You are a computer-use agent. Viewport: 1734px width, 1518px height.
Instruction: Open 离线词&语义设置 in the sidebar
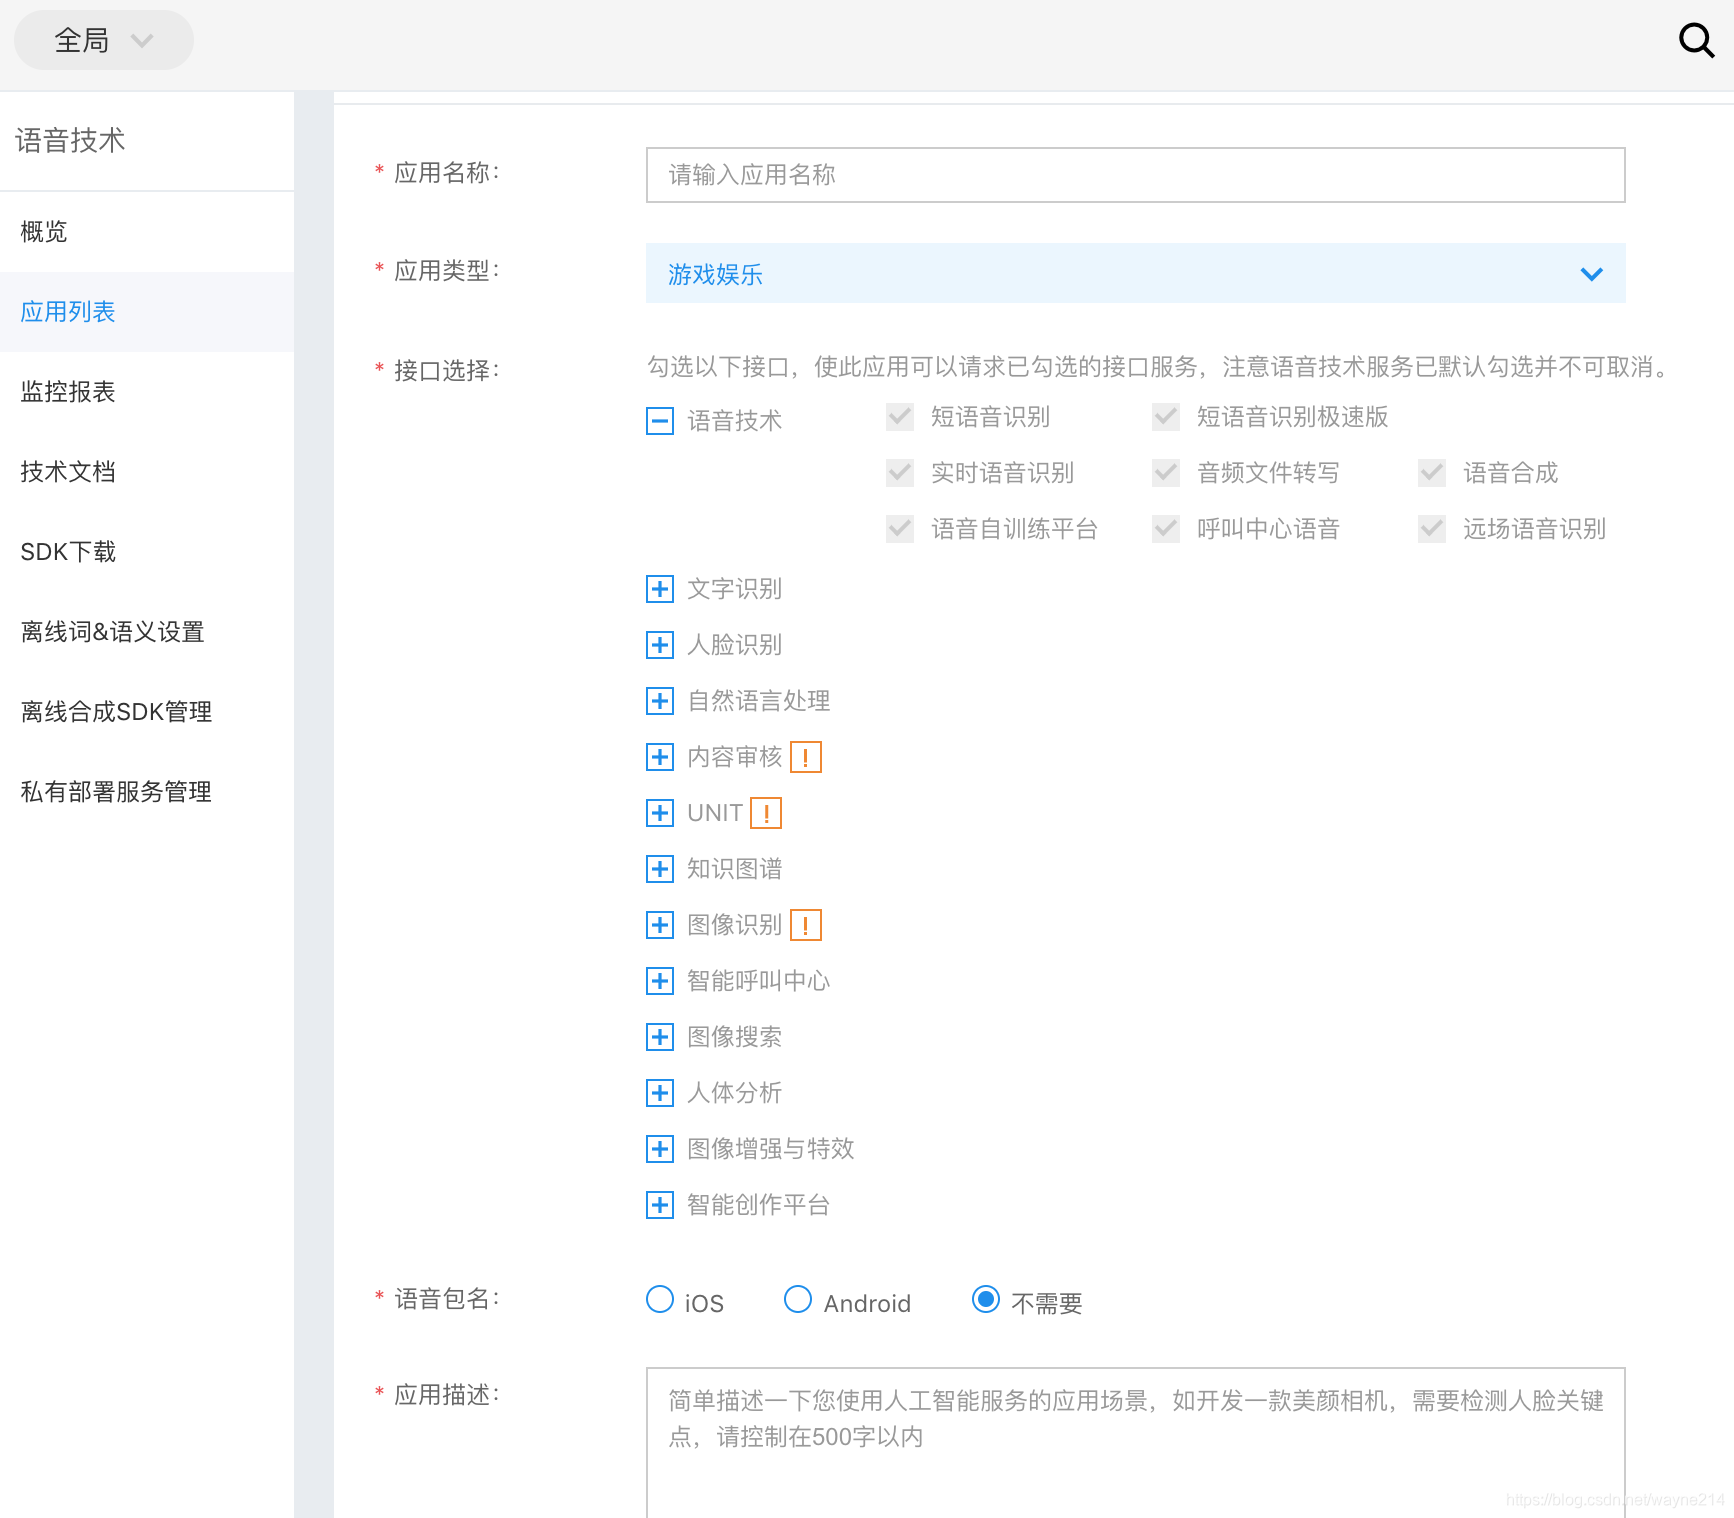147,632
